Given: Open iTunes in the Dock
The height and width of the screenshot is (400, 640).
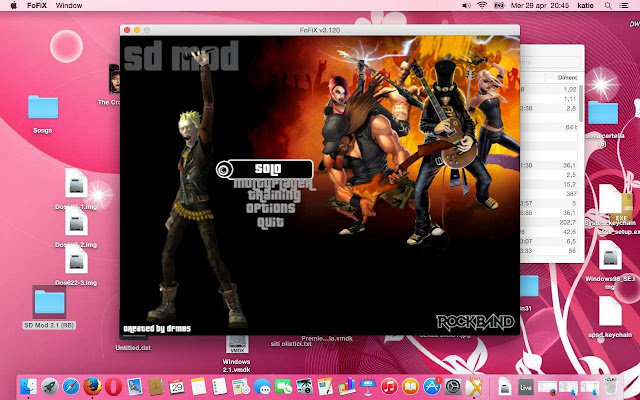Looking at the screenshot, I should [389, 386].
